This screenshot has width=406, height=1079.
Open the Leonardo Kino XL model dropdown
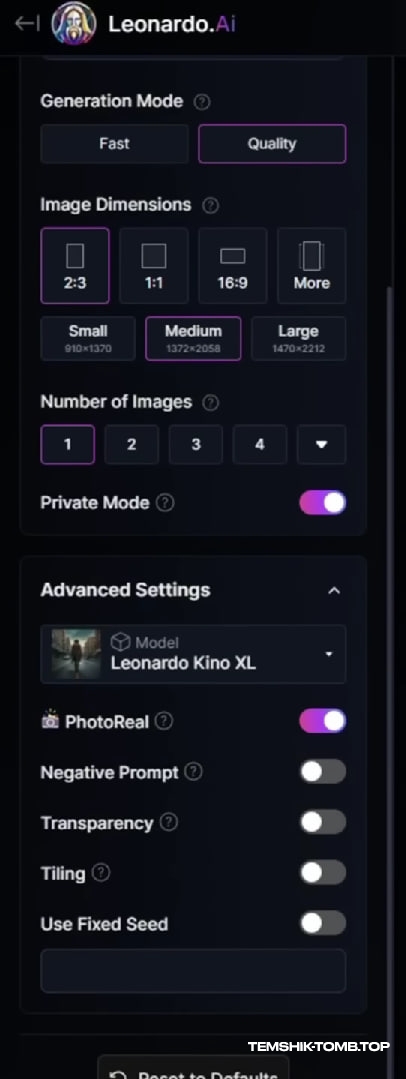(x=193, y=654)
